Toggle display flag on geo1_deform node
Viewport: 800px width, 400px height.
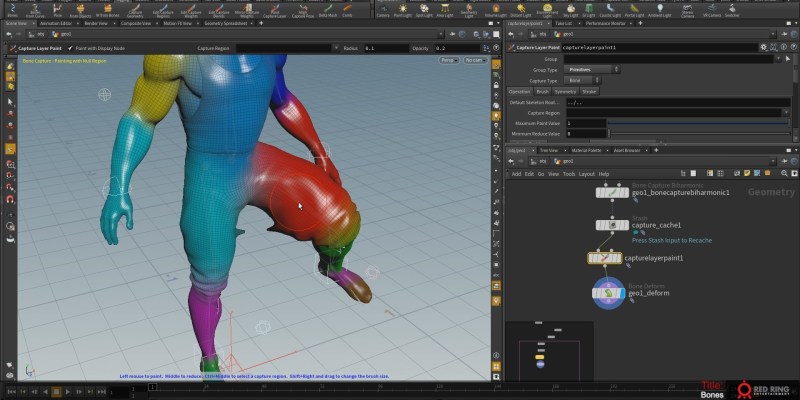click(621, 293)
